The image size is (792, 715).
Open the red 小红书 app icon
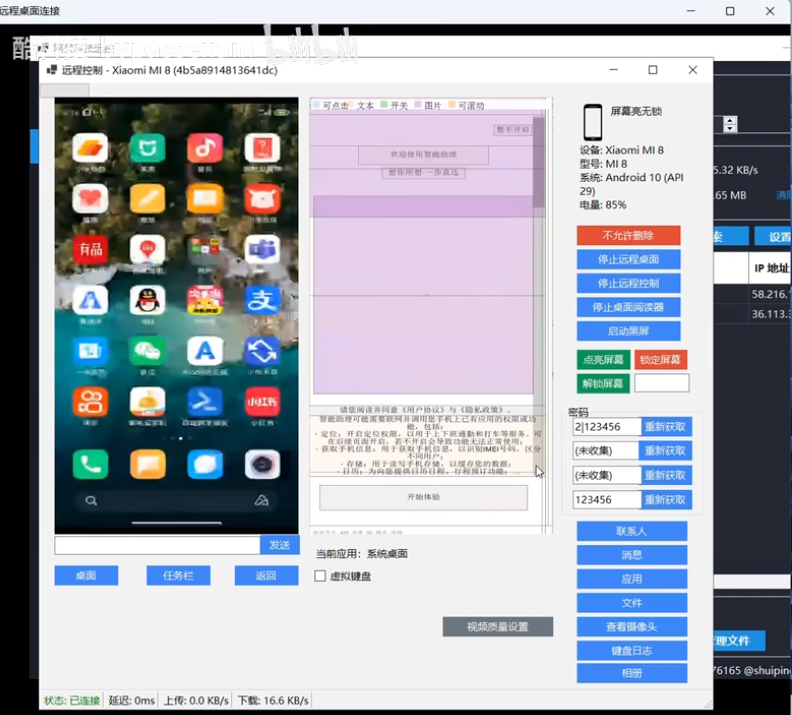click(263, 402)
